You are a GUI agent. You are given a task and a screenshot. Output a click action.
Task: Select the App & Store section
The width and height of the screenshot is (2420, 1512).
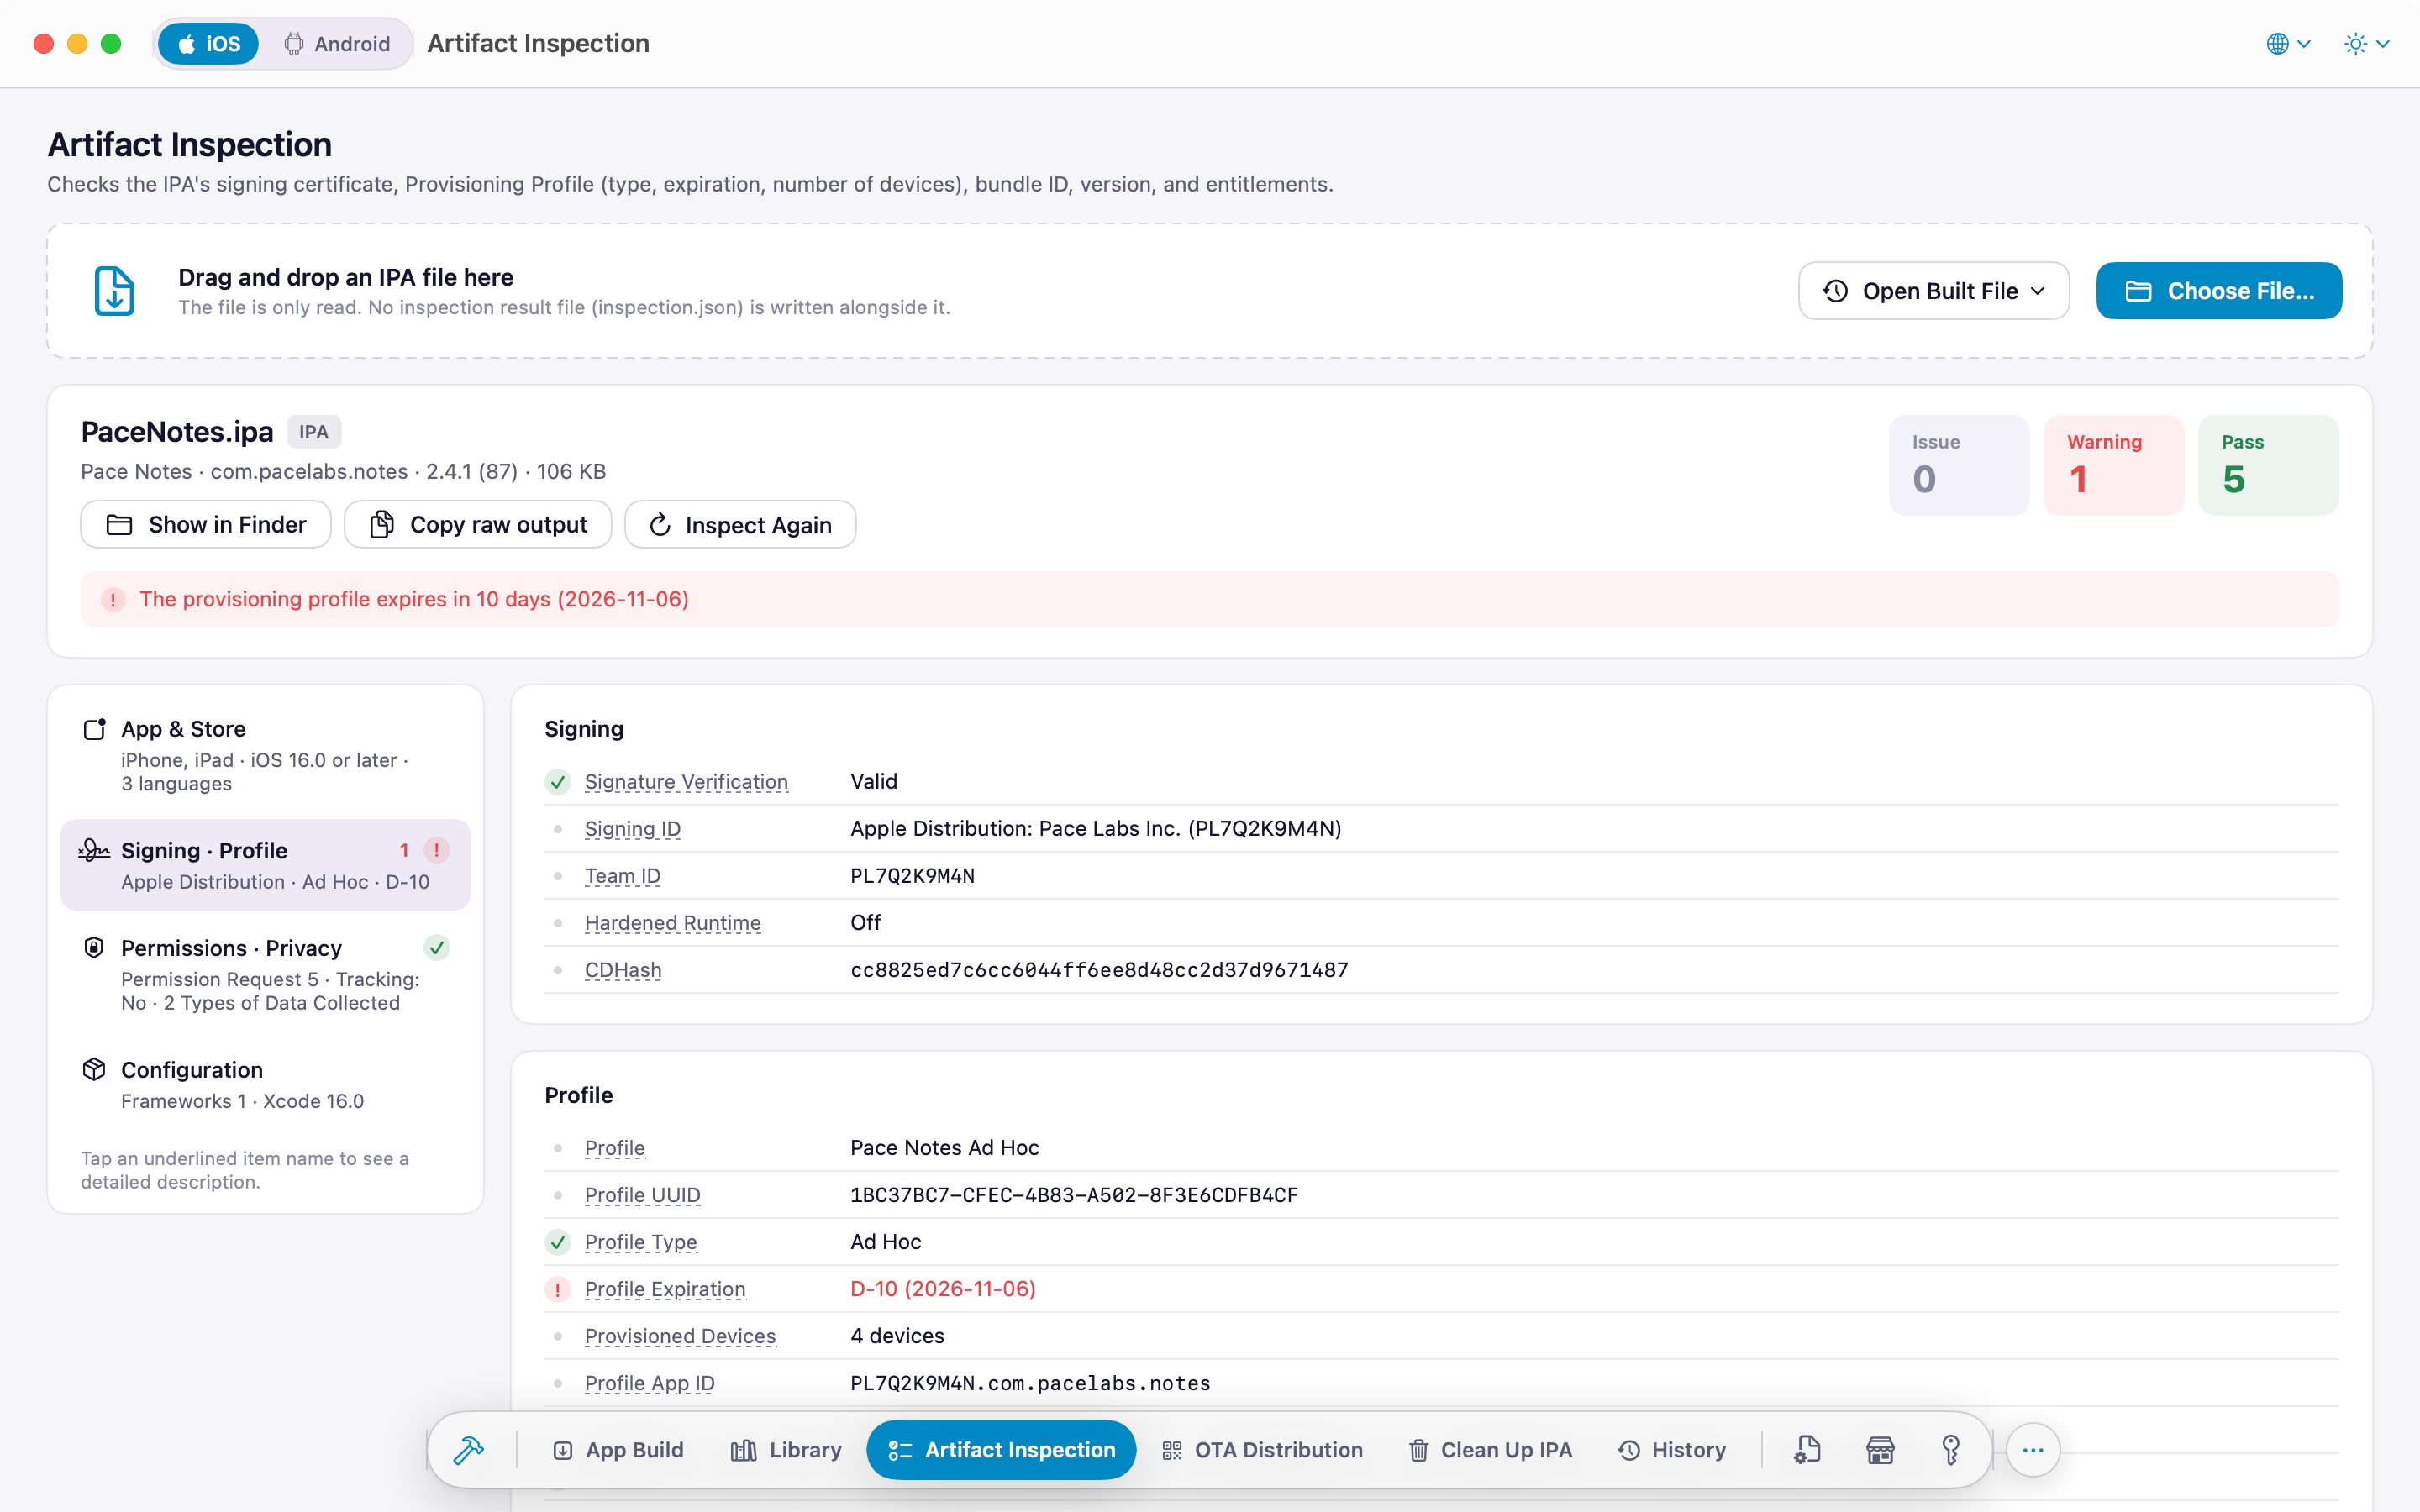click(265, 755)
